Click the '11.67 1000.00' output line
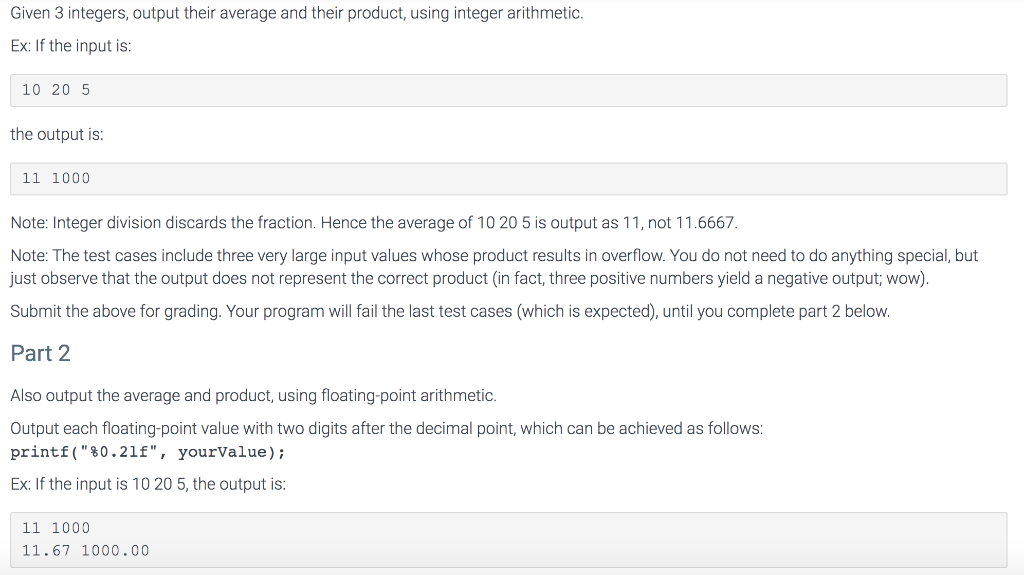Image resolution: width=1024 pixels, height=575 pixels. coord(86,551)
